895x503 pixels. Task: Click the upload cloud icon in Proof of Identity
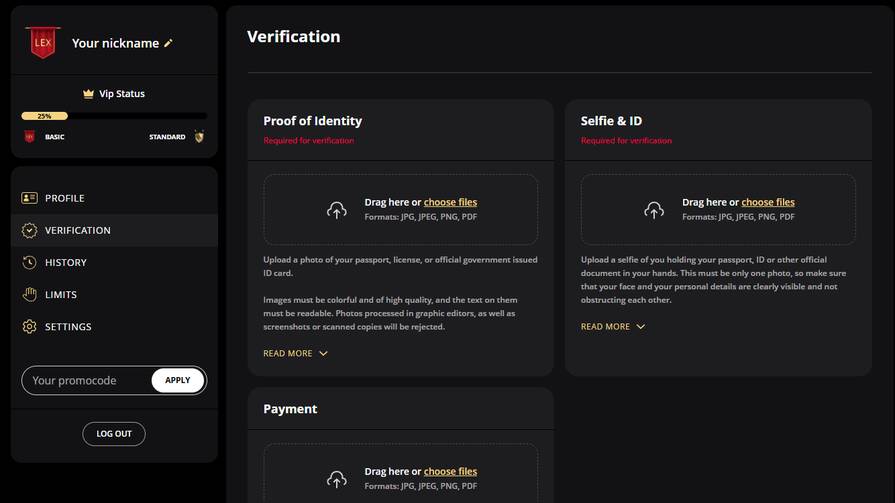337,210
